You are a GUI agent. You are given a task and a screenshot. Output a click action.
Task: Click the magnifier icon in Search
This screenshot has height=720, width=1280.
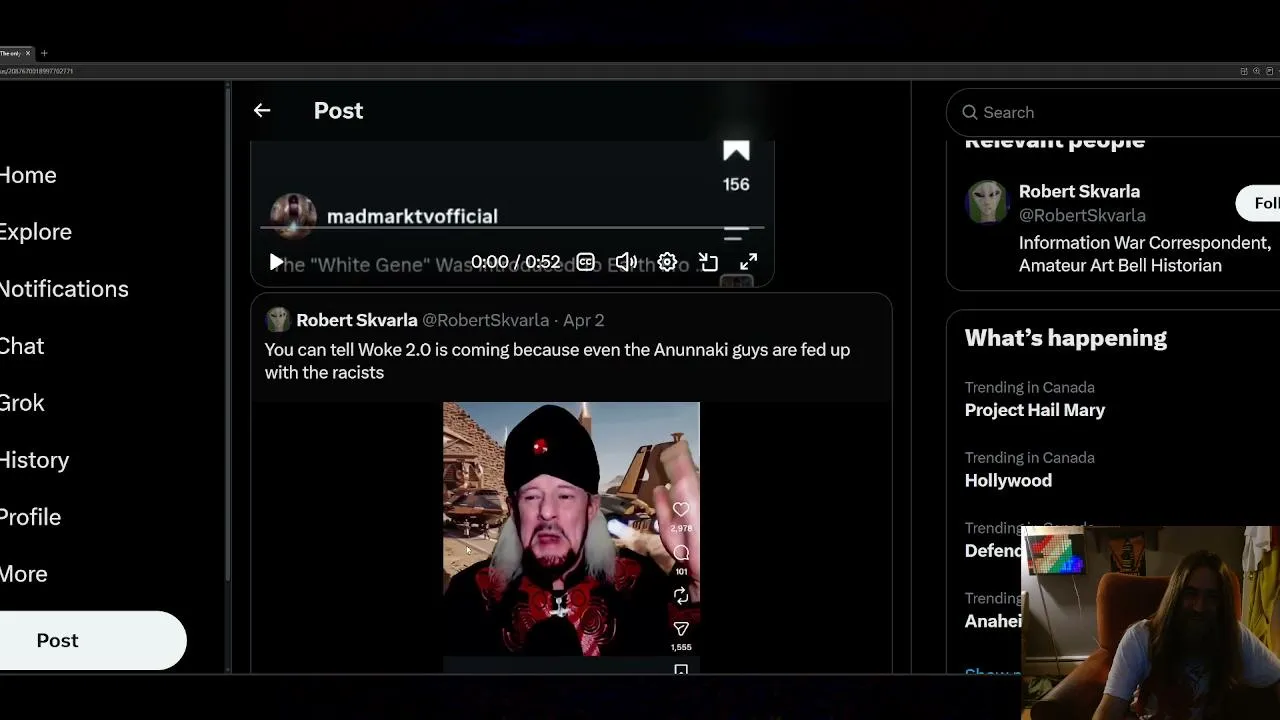tap(969, 113)
